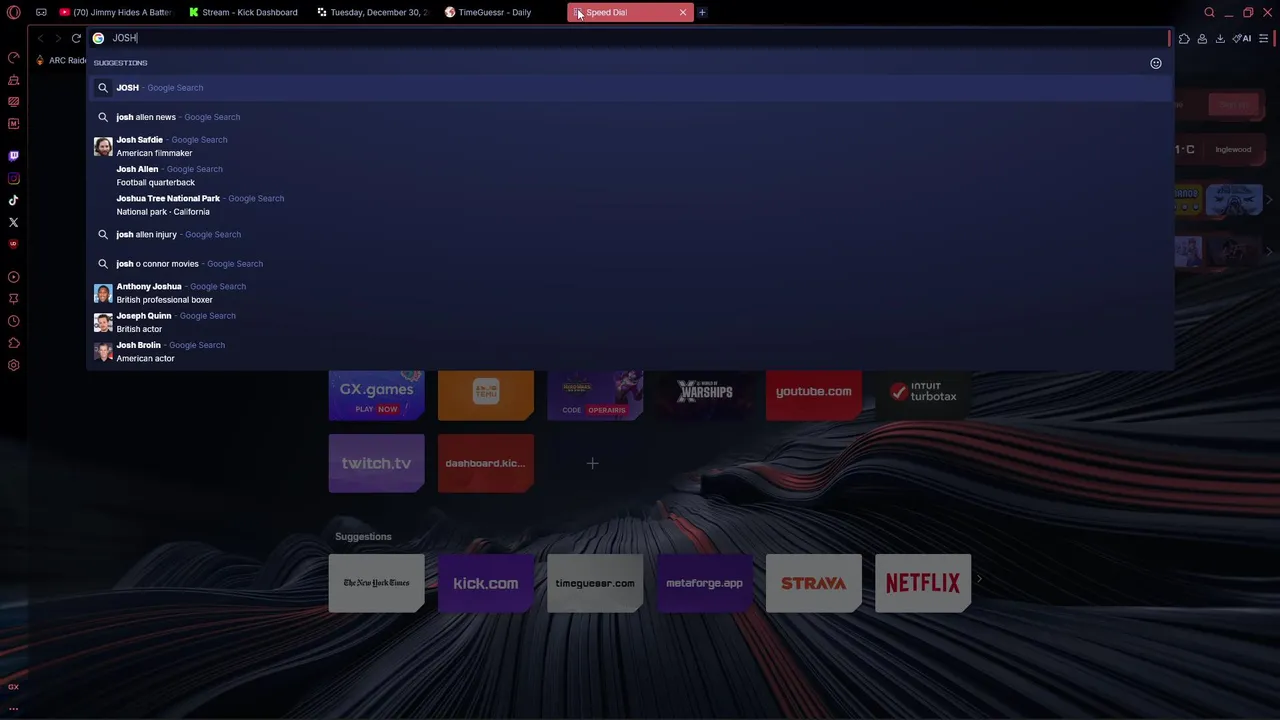The height and width of the screenshot is (720, 1280).
Task: Click the GX Corner icon at sidebar bottom
Action: [x=13, y=687]
